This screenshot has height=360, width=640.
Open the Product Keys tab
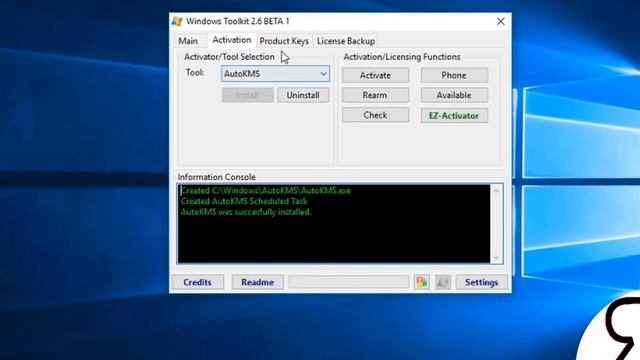click(284, 41)
